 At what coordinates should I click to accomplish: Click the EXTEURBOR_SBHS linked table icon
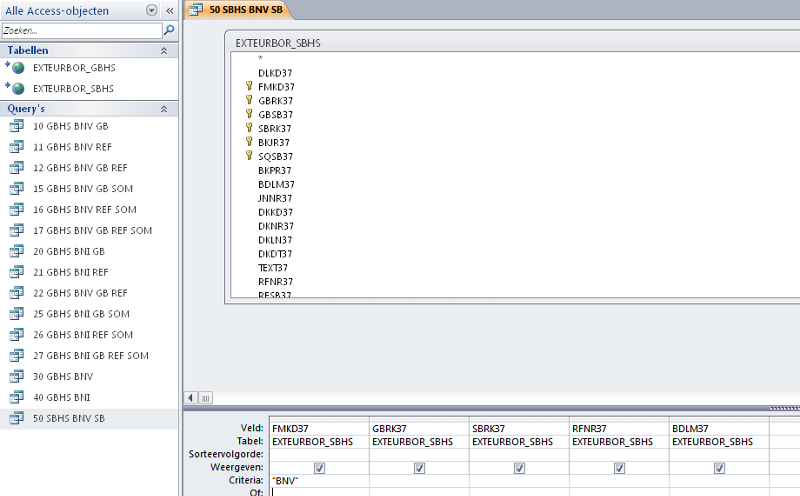point(16,88)
